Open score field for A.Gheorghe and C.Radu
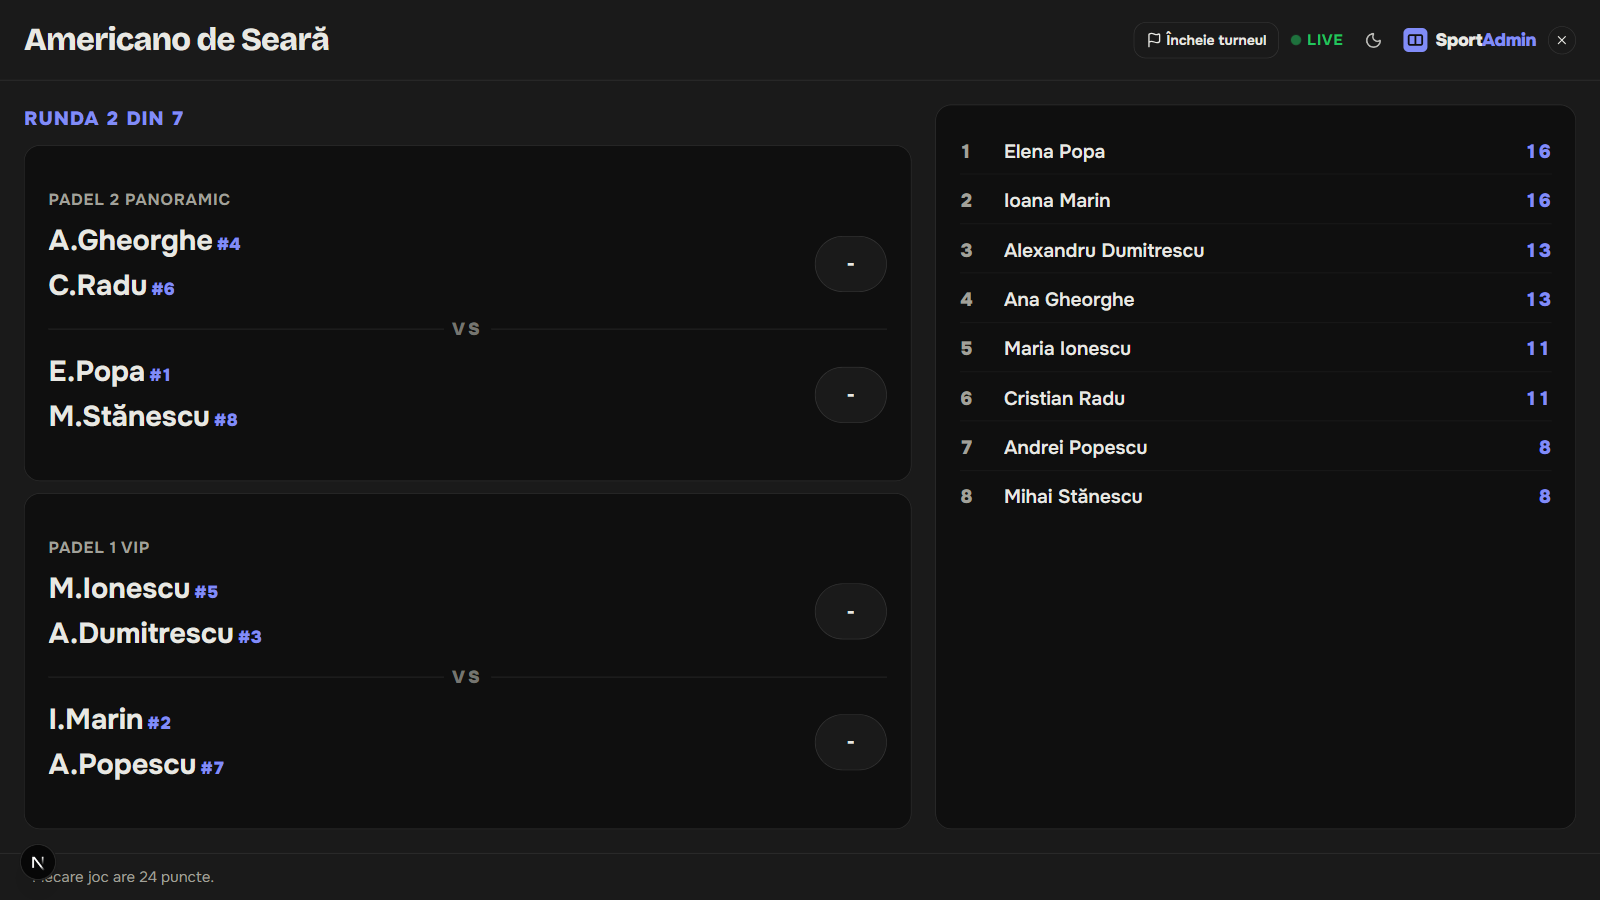The height and width of the screenshot is (900, 1600). tap(850, 264)
